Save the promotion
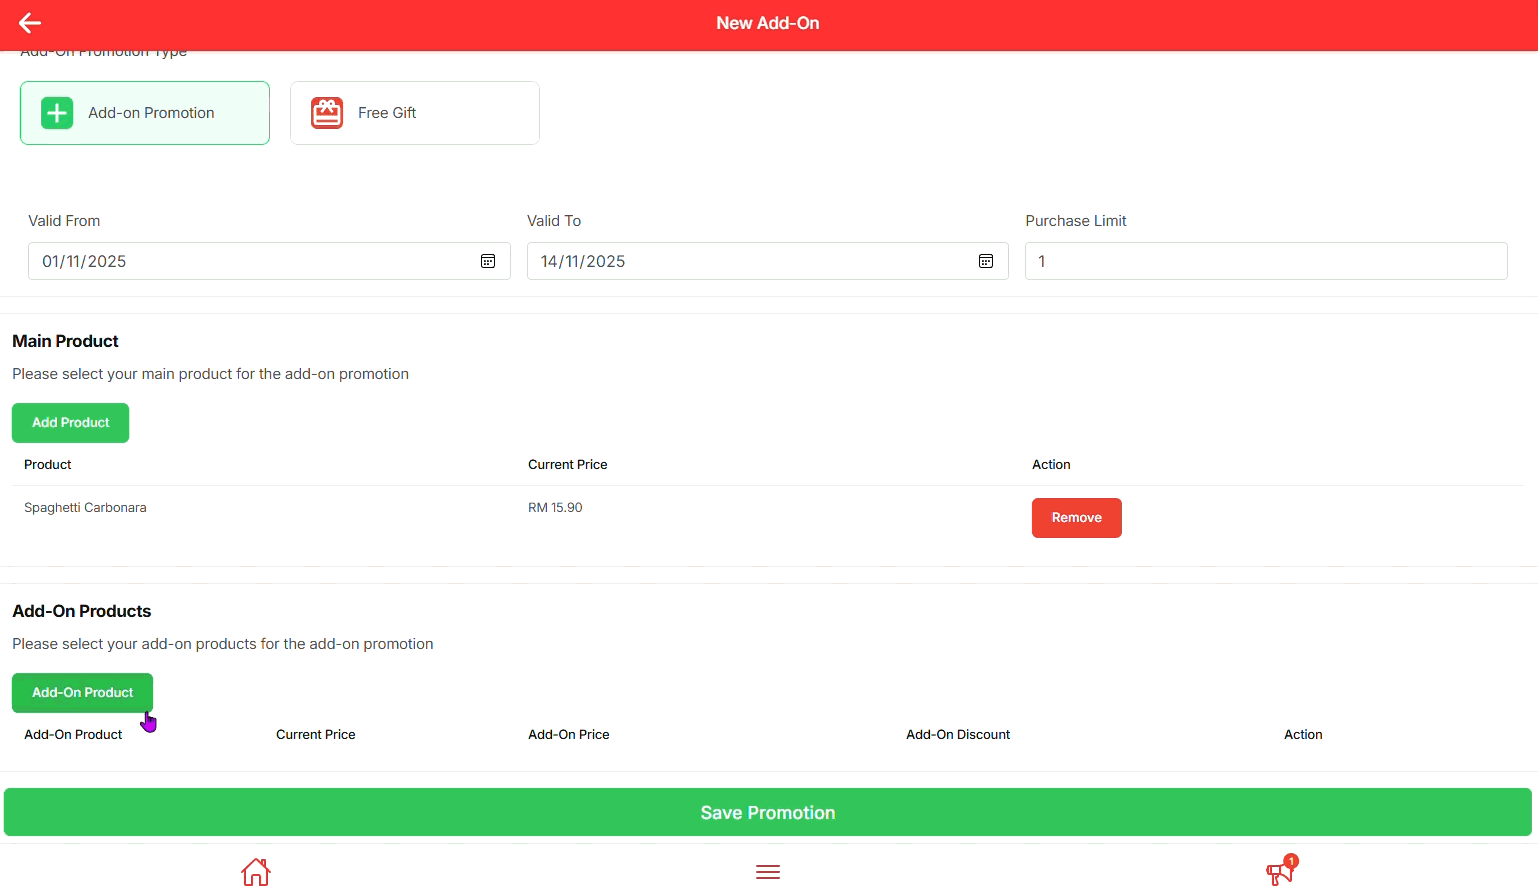 click(x=768, y=812)
